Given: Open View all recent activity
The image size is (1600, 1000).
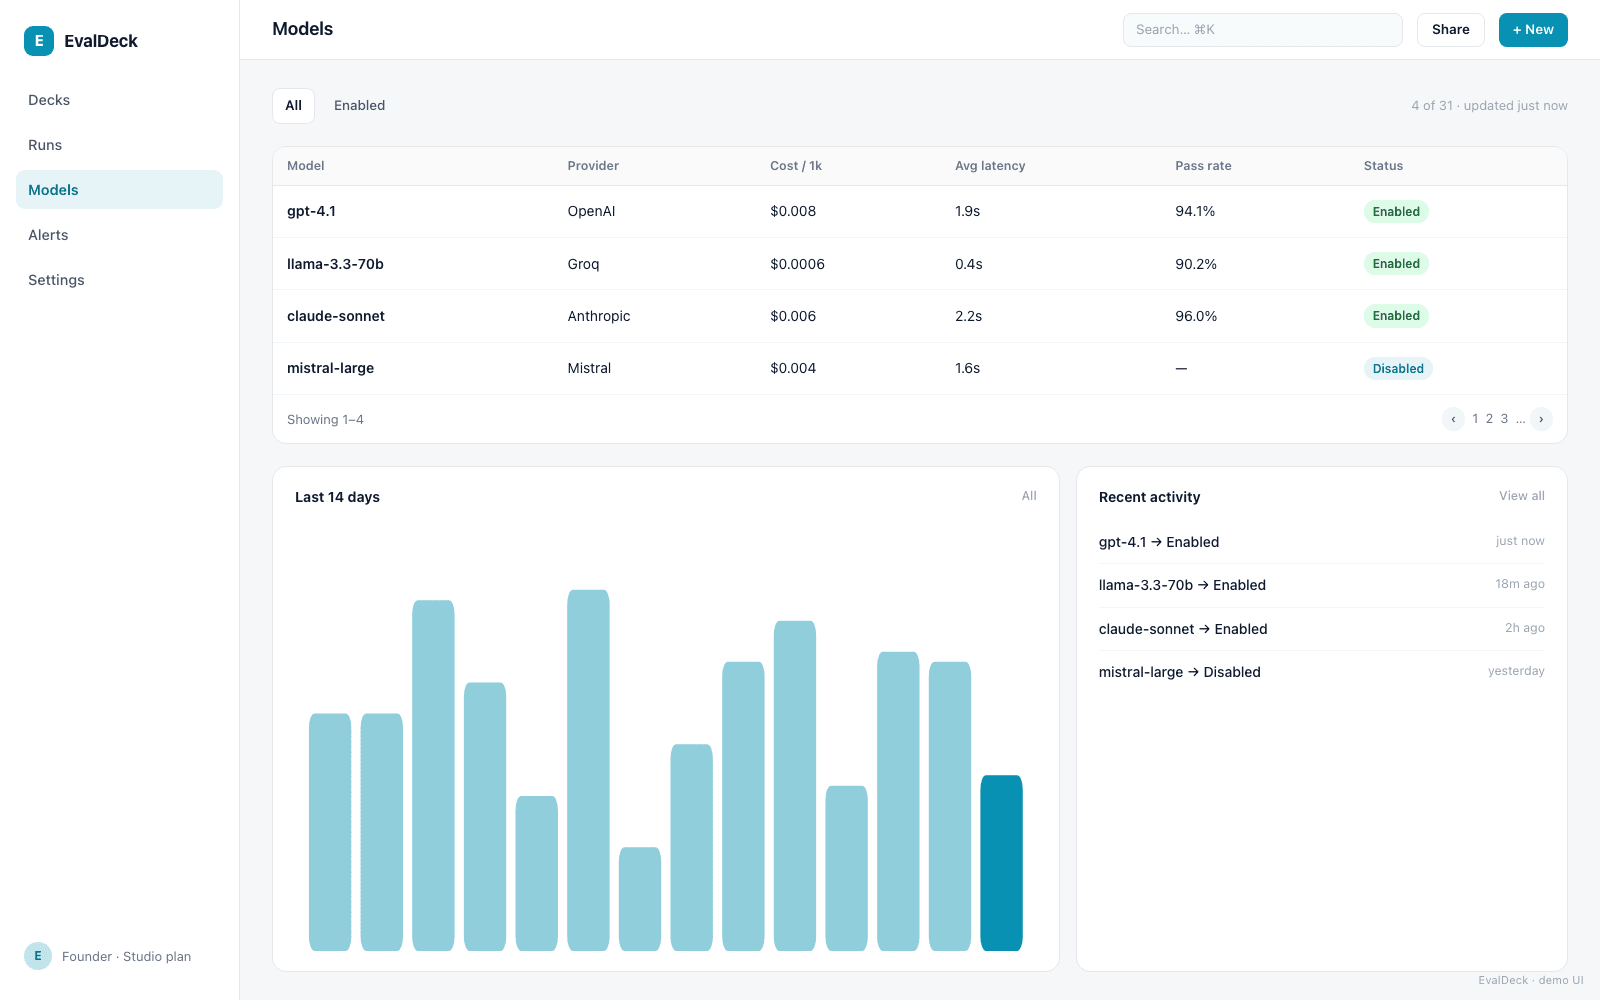Looking at the screenshot, I should point(1521,496).
